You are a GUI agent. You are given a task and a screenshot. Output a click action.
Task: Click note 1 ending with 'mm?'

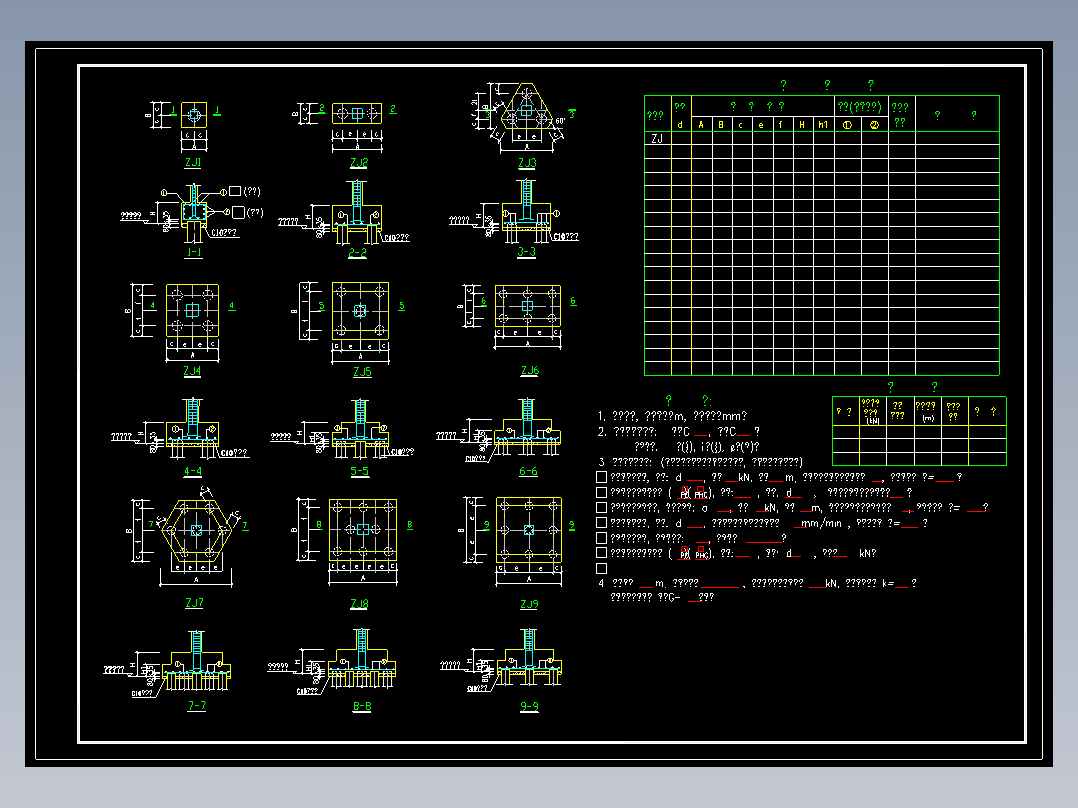pos(672,416)
